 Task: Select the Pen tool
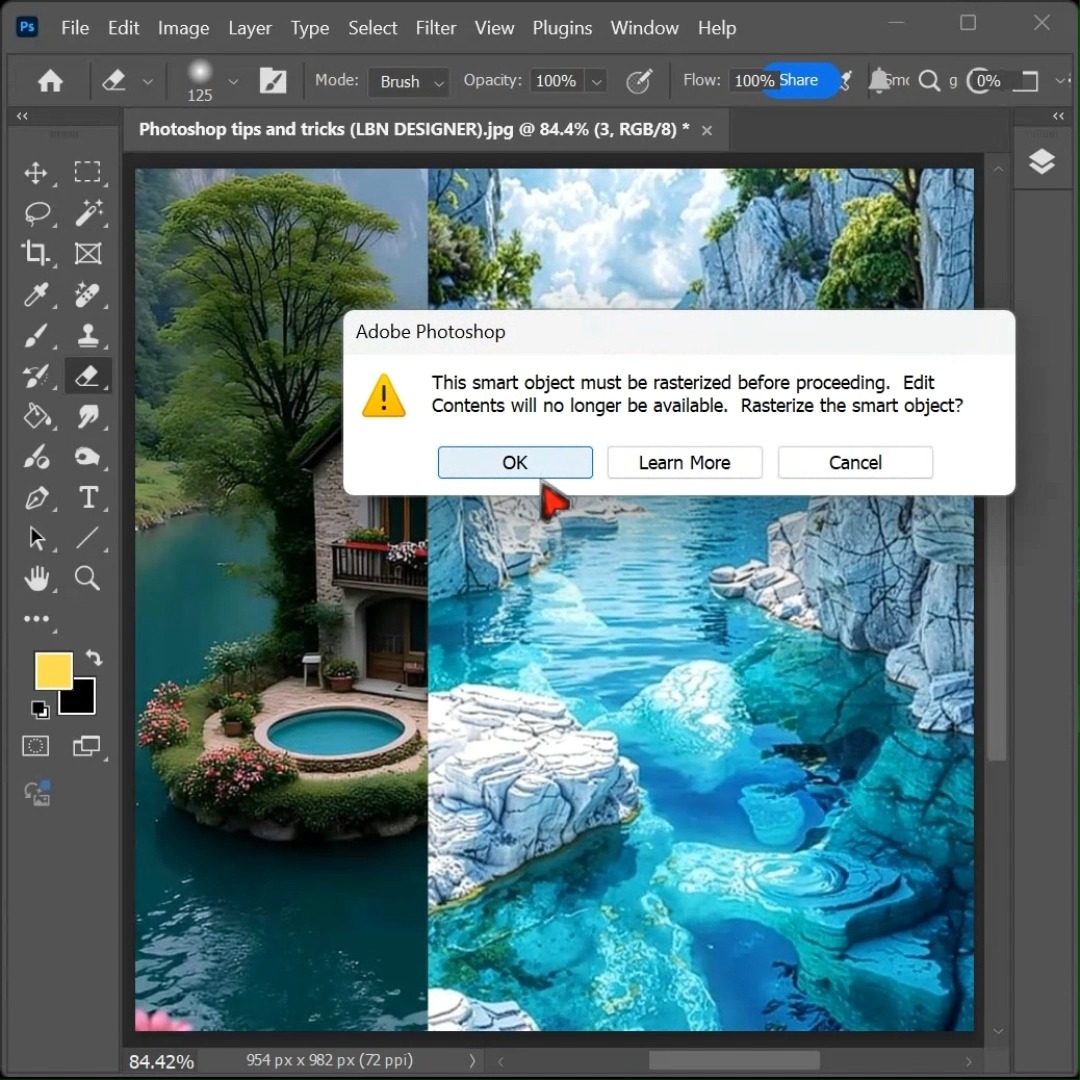(x=36, y=497)
